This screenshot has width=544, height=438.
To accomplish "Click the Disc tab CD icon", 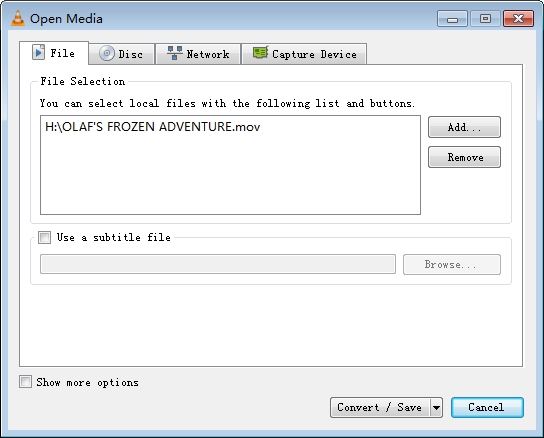I will [x=107, y=54].
